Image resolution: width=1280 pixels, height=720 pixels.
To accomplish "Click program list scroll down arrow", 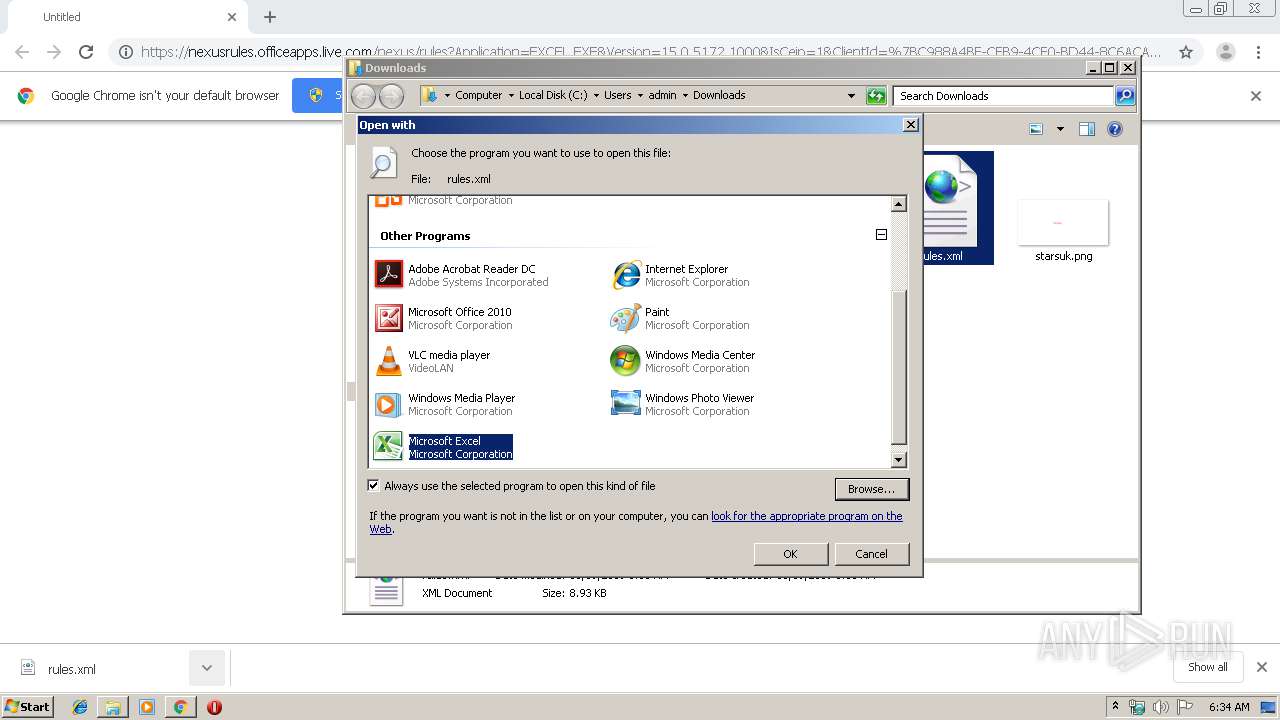I will (898, 460).
